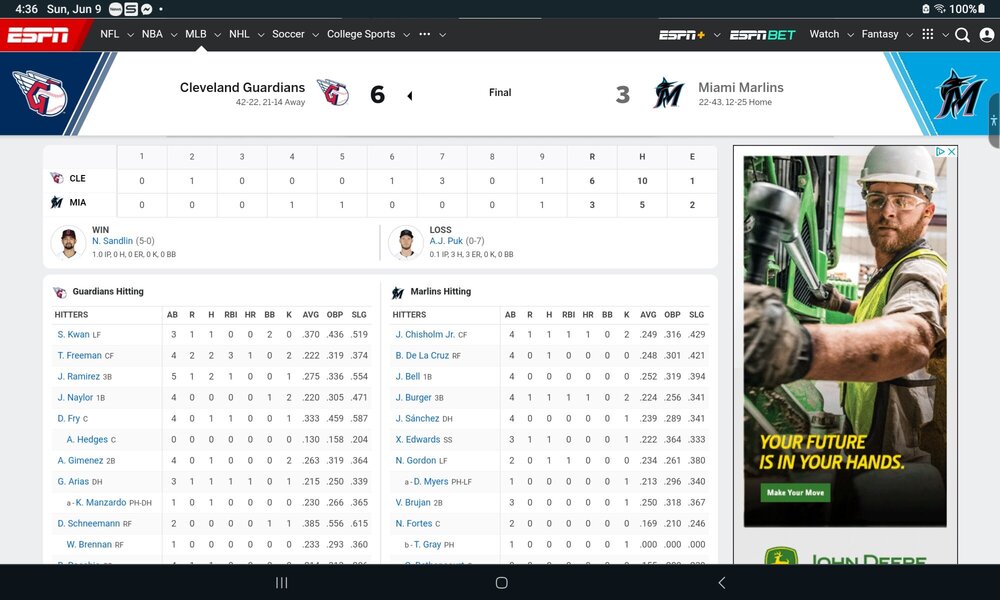Open D. Schneemann's player link
The image size is (1000, 600).
tap(89, 523)
